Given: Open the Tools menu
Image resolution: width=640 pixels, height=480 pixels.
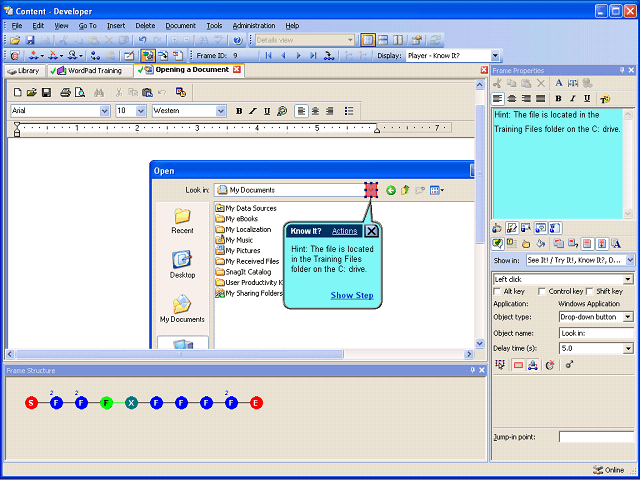Looking at the screenshot, I should [x=214, y=26].
